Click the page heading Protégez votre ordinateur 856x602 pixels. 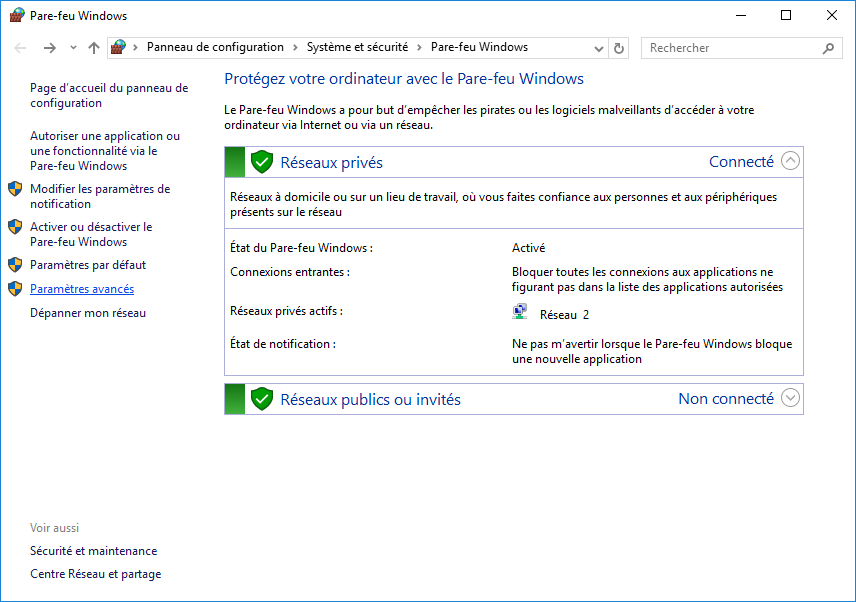point(404,79)
